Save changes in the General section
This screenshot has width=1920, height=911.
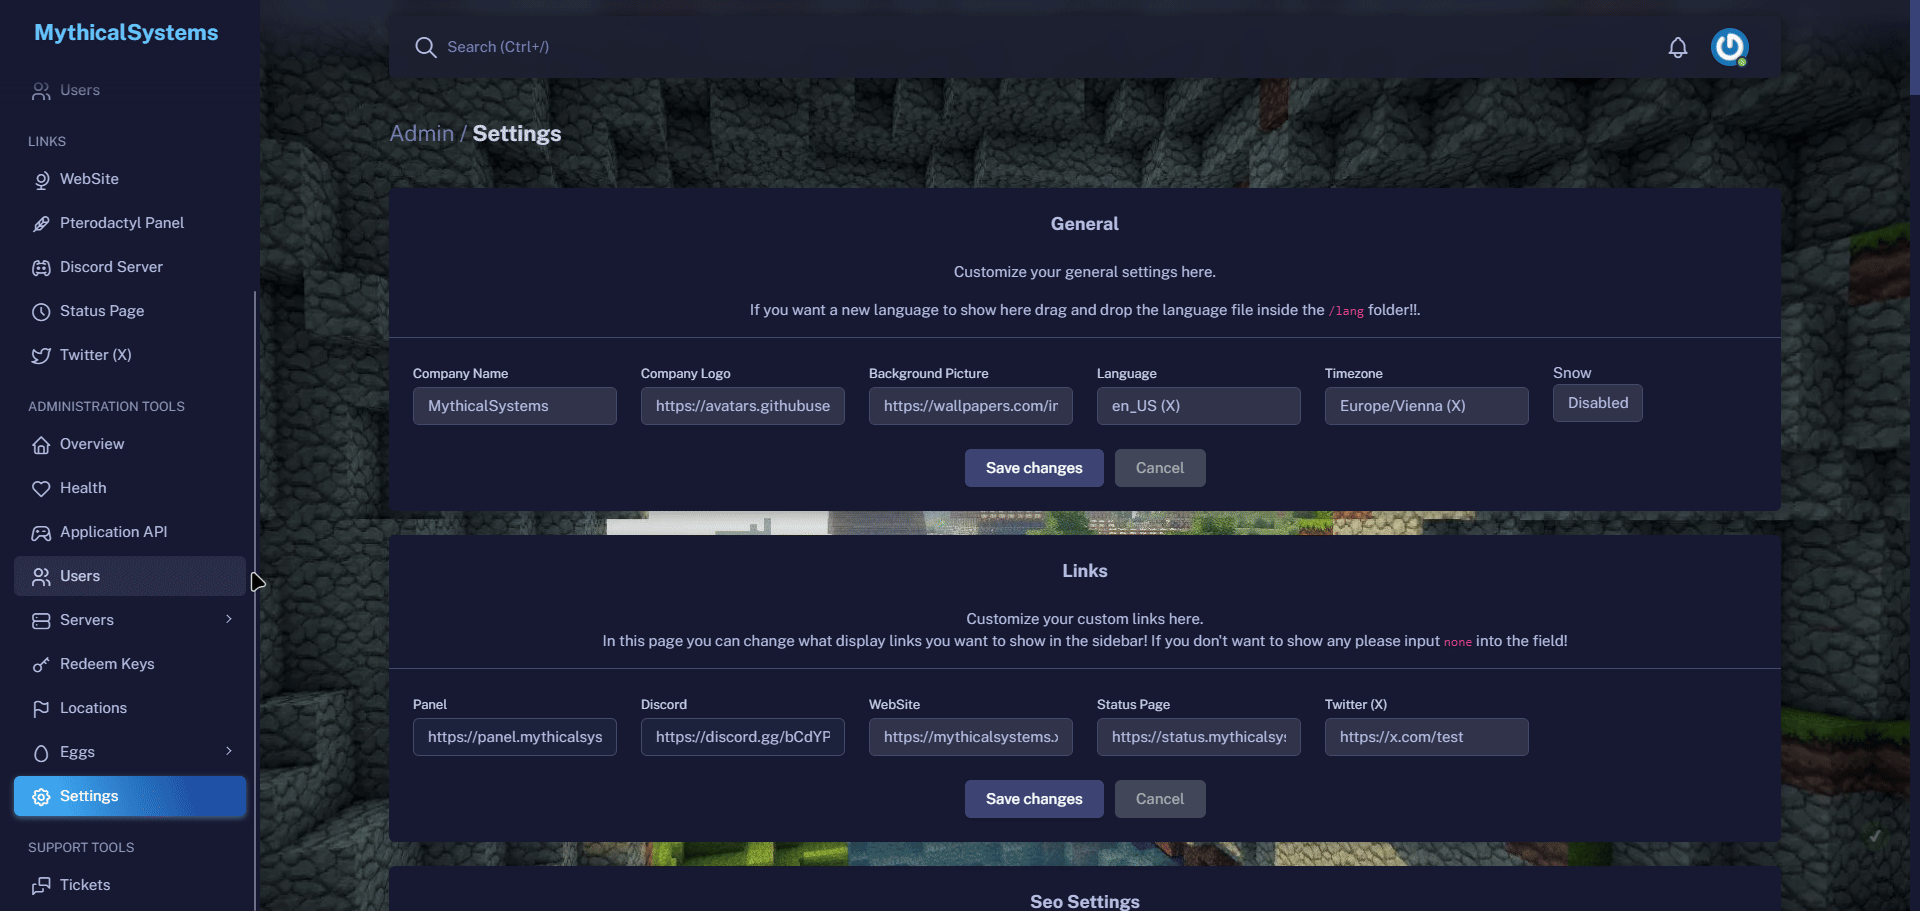point(1034,468)
